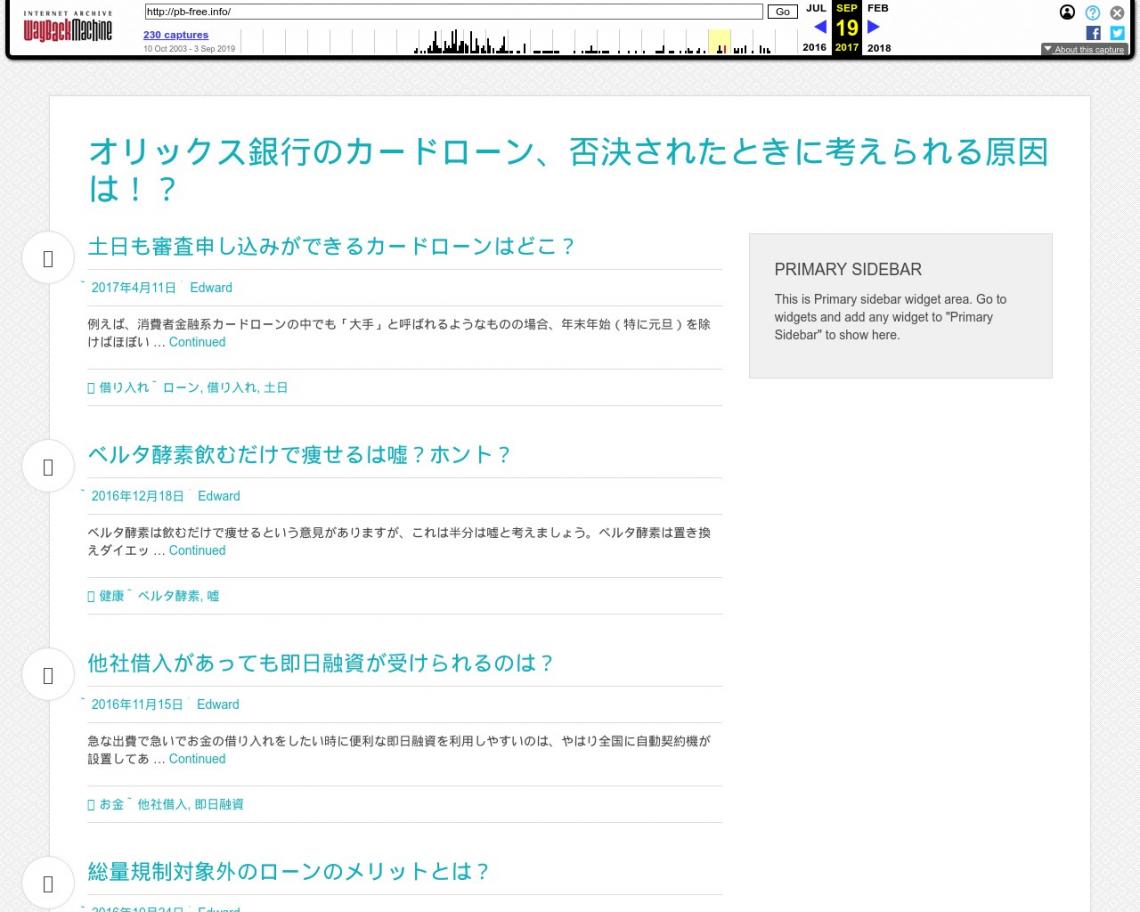Viewport: 1140px width, 912px height.
Task: Open the 嘘 tag link
Action: tap(213, 596)
